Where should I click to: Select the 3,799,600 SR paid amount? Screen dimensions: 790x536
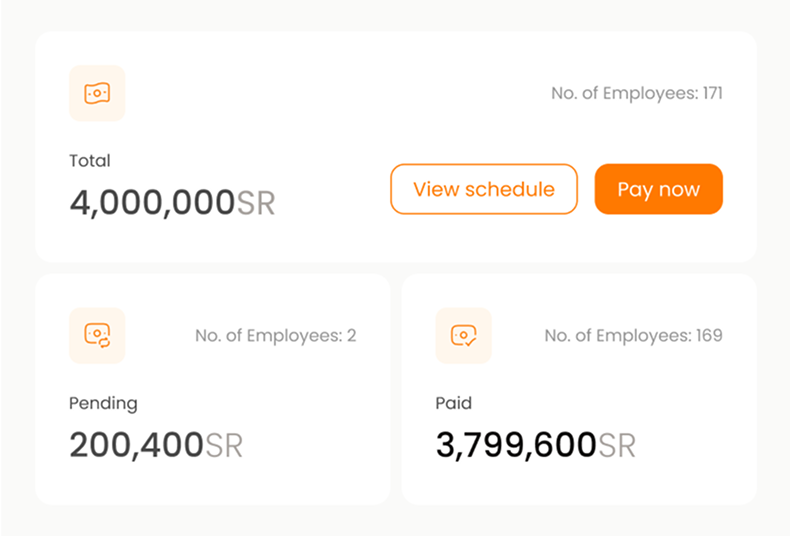(536, 445)
